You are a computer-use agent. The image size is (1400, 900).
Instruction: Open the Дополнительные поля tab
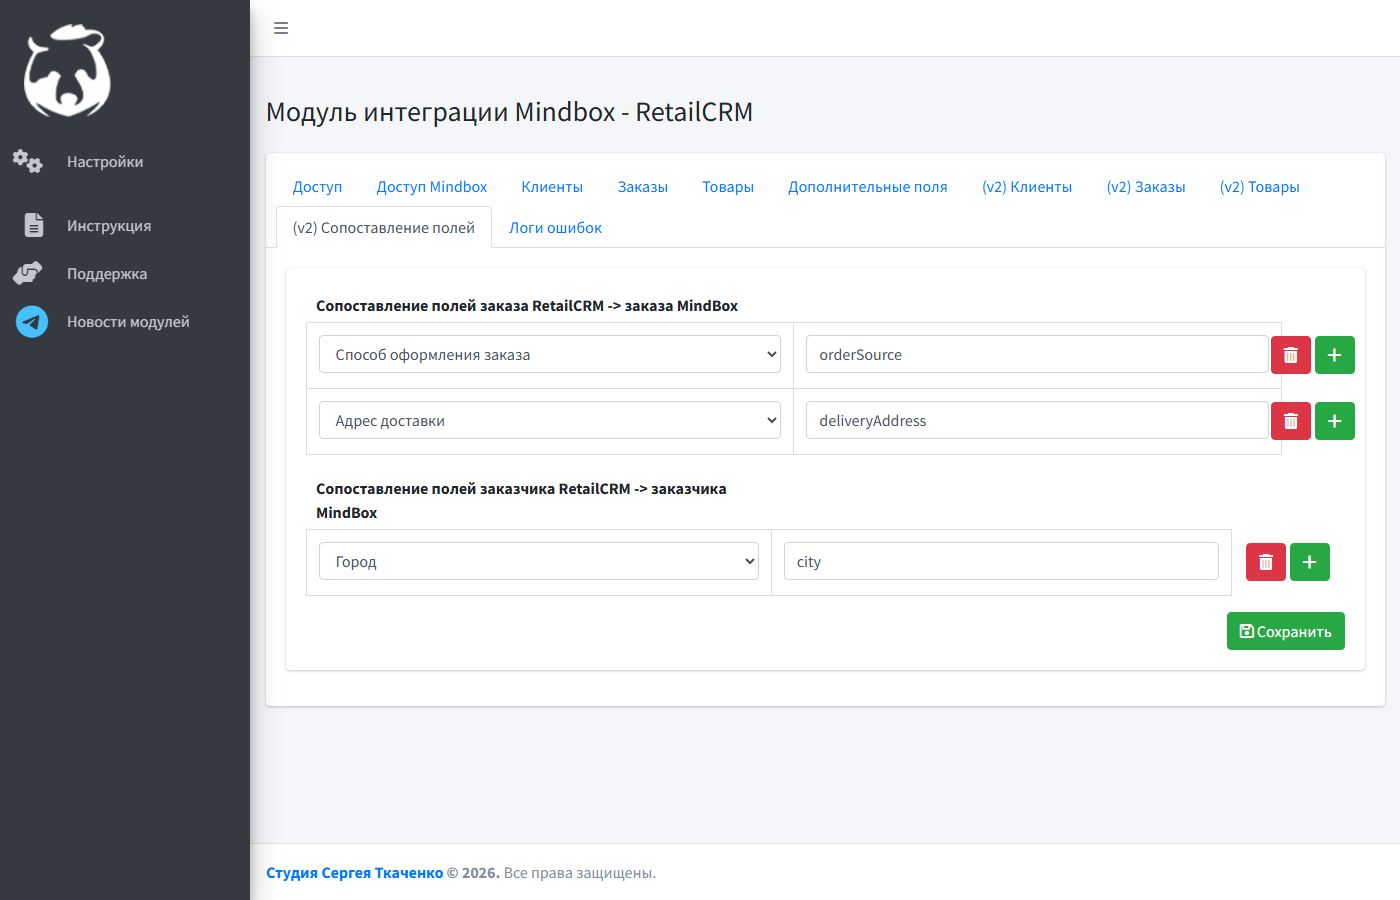tap(868, 187)
